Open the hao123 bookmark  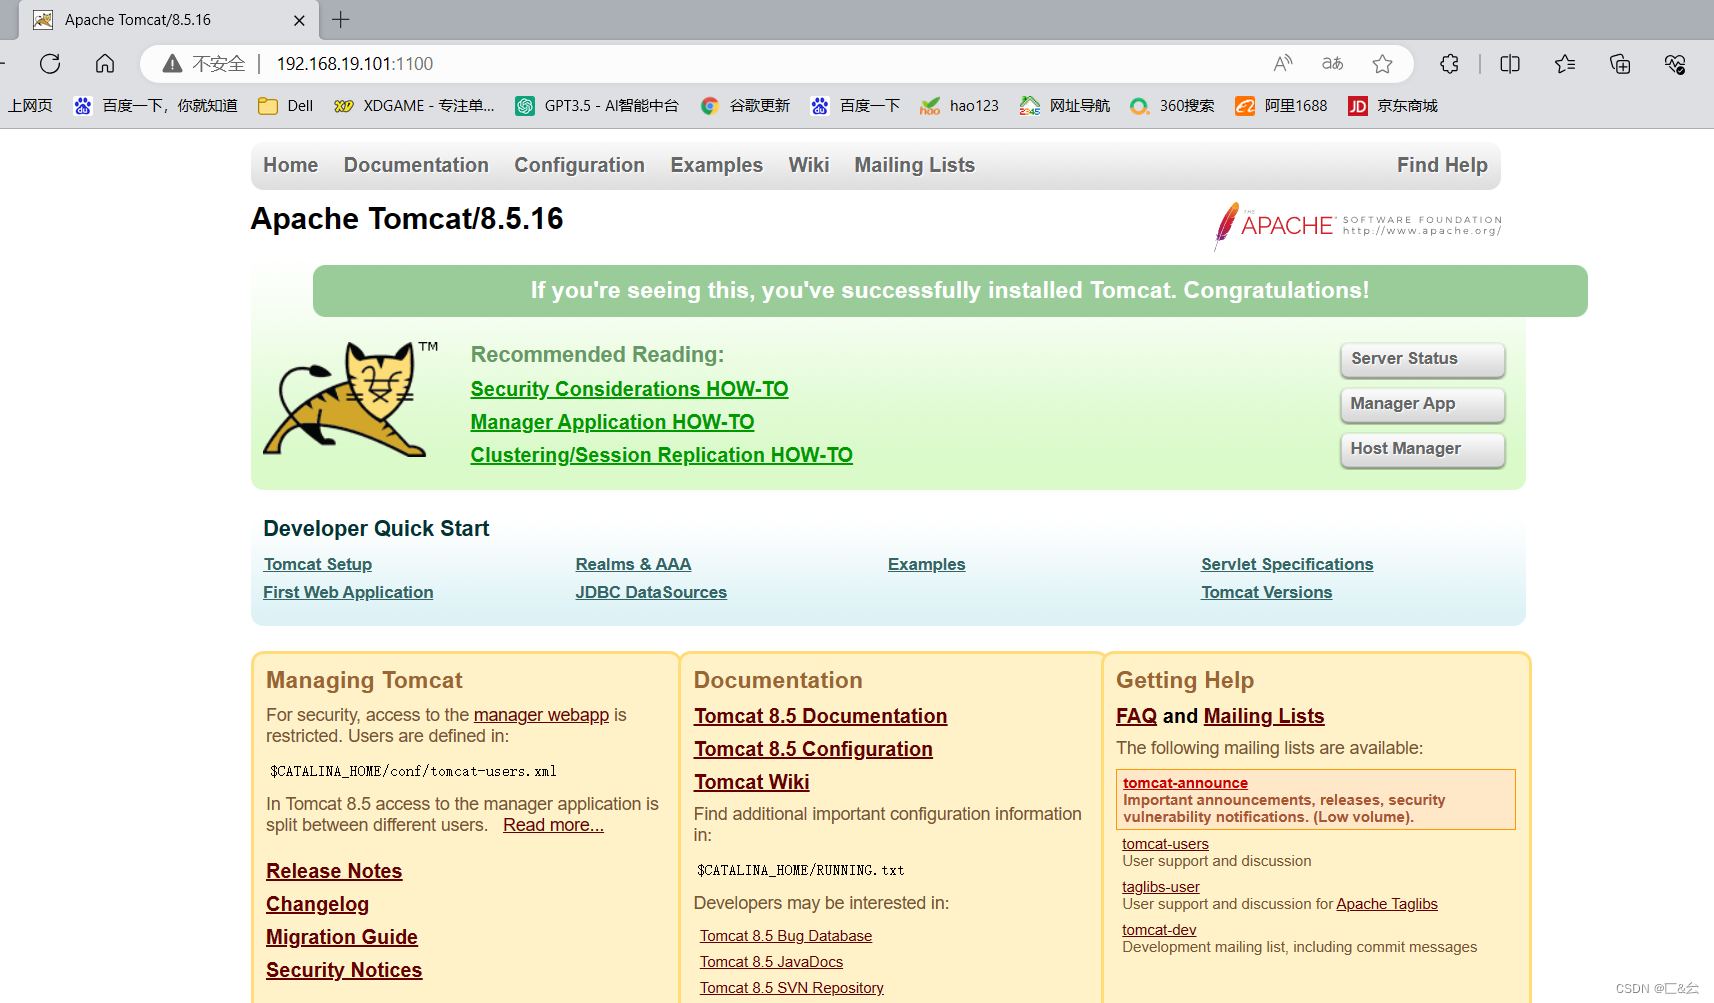click(x=960, y=106)
